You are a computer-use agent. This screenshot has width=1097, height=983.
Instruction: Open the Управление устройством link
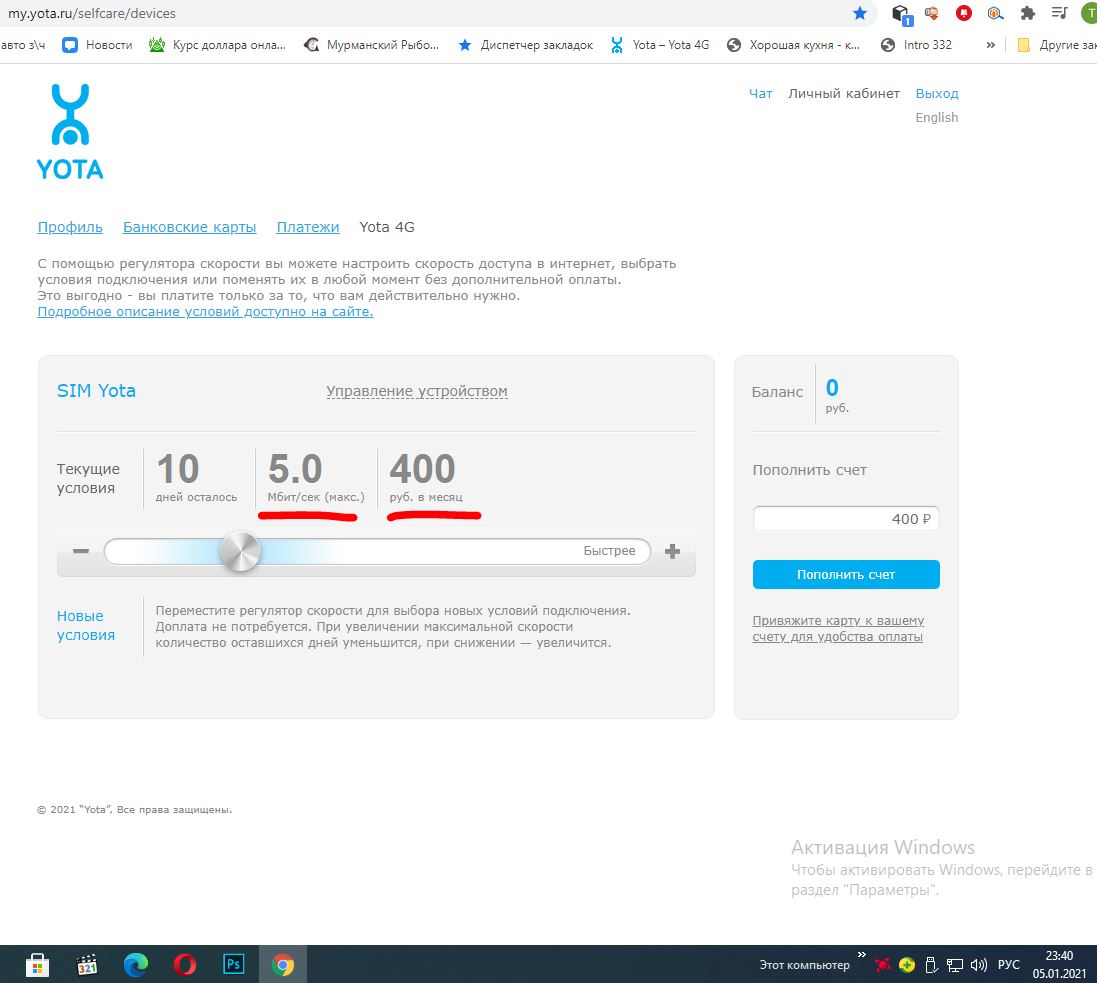pos(417,391)
